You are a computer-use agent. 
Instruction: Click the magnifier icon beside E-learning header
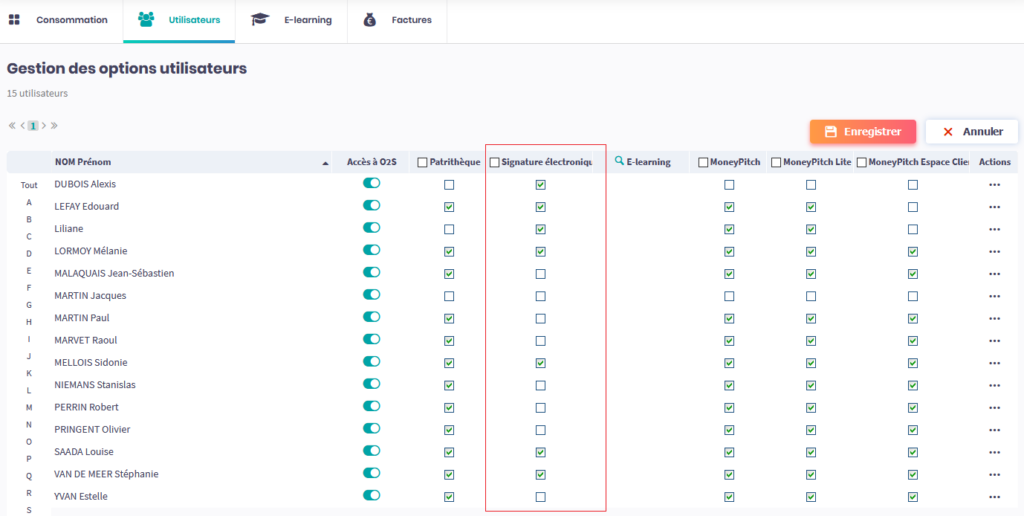tap(619, 162)
